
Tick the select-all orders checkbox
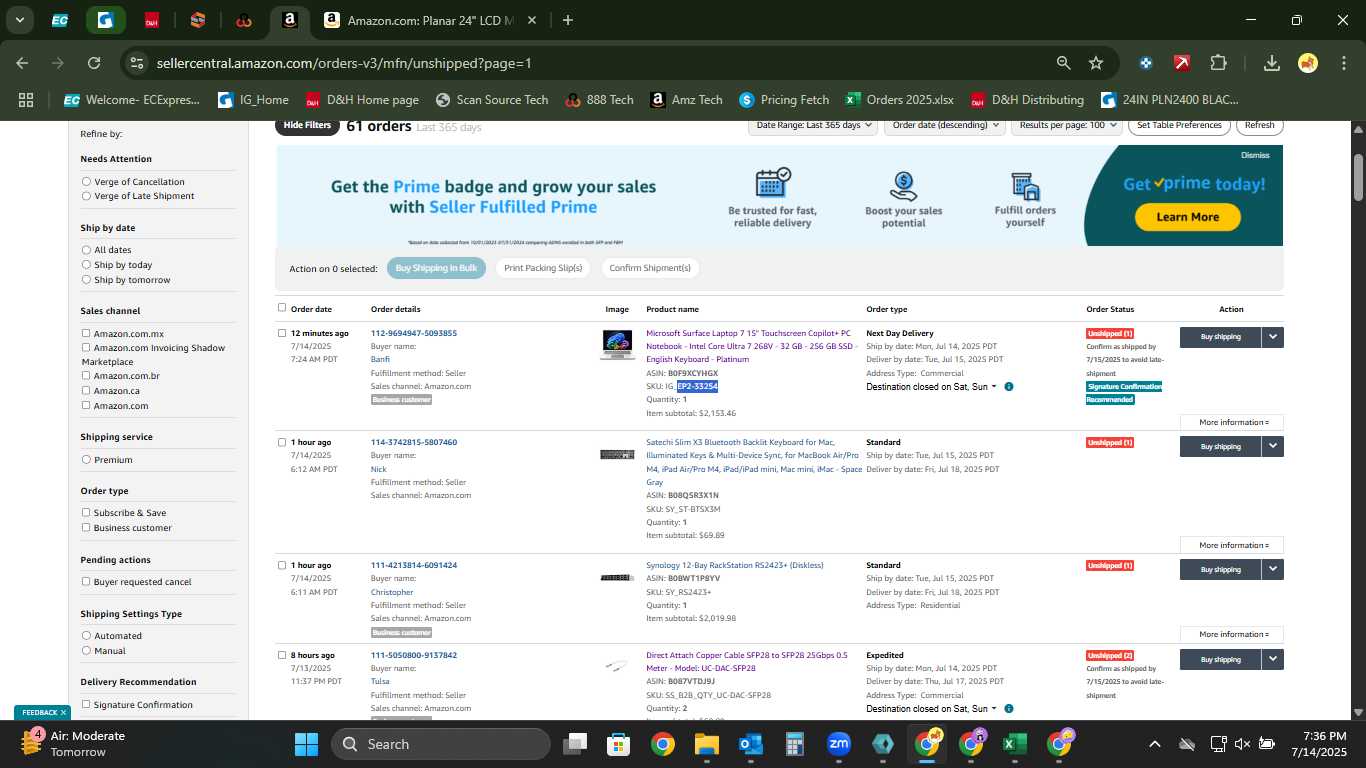point(282,308)
